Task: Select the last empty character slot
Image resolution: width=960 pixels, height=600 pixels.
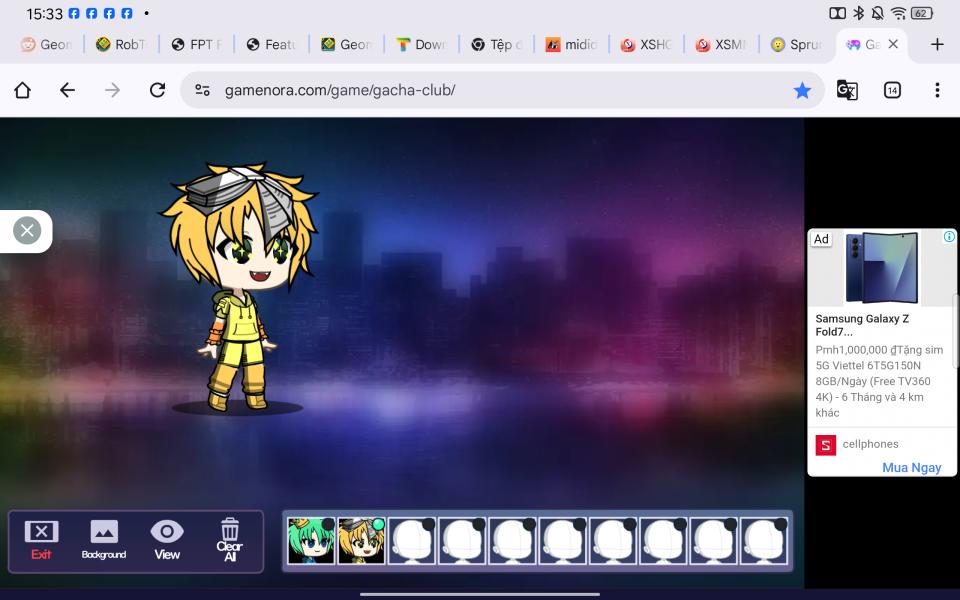Action: (763, 541)
